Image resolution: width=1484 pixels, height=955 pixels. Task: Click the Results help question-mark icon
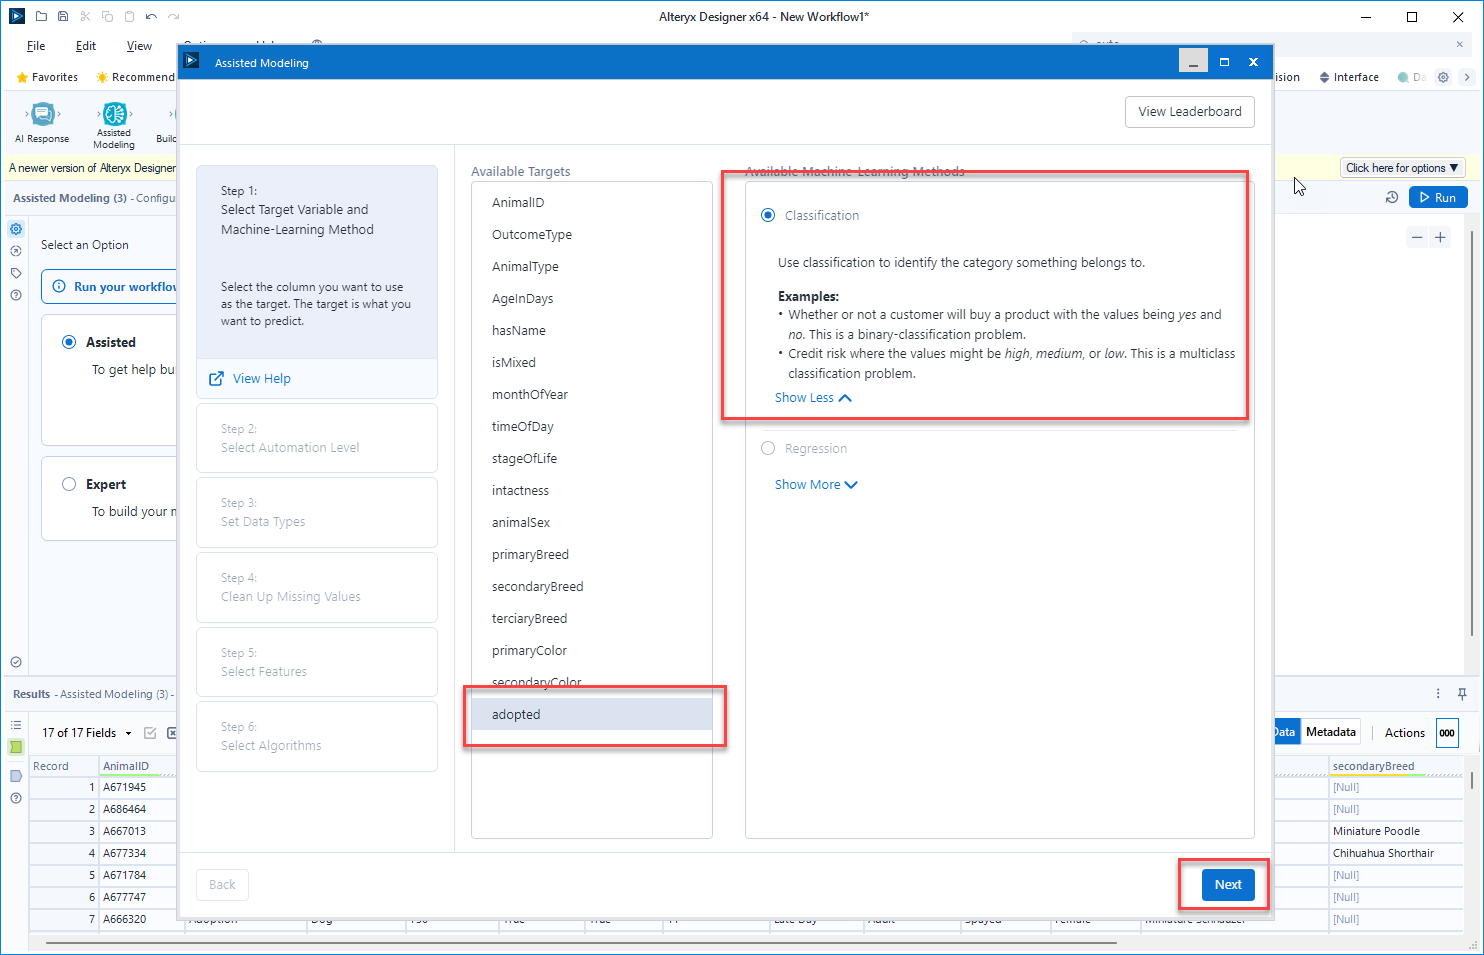pyautogui.click(x=16, y=798)
